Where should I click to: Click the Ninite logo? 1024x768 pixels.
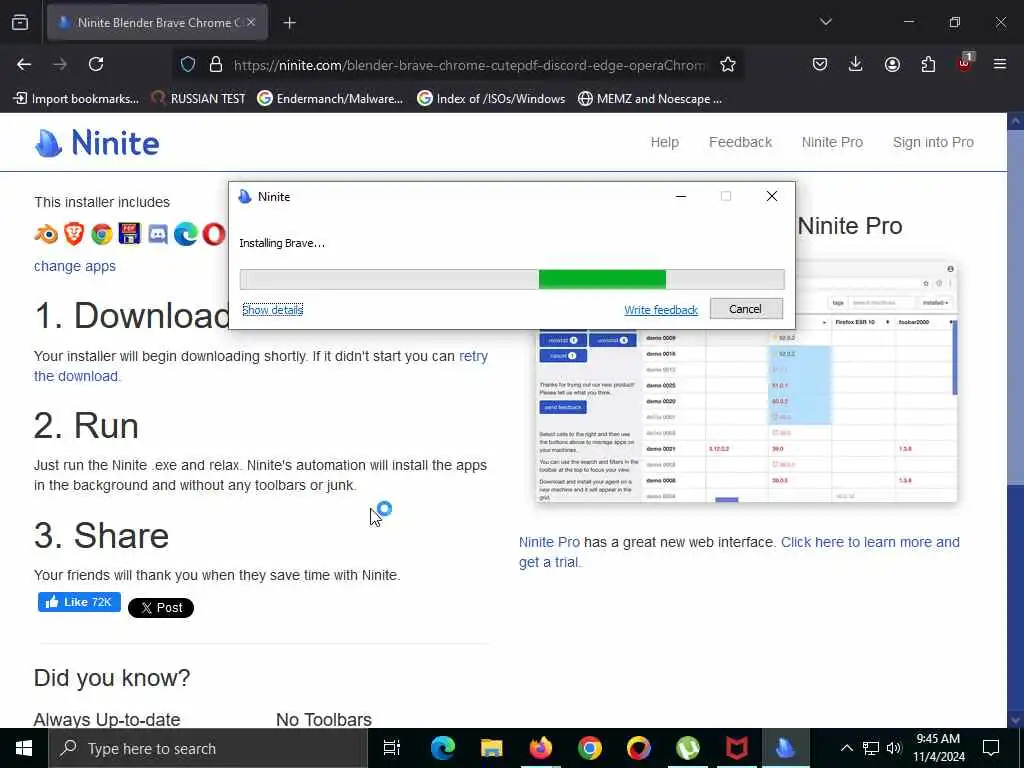(x=97, y=142)
